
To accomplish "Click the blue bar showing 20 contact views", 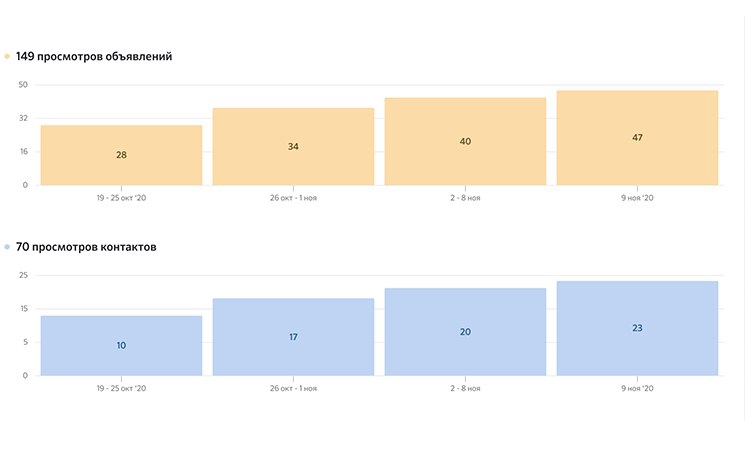I will [x=465, y=332].
